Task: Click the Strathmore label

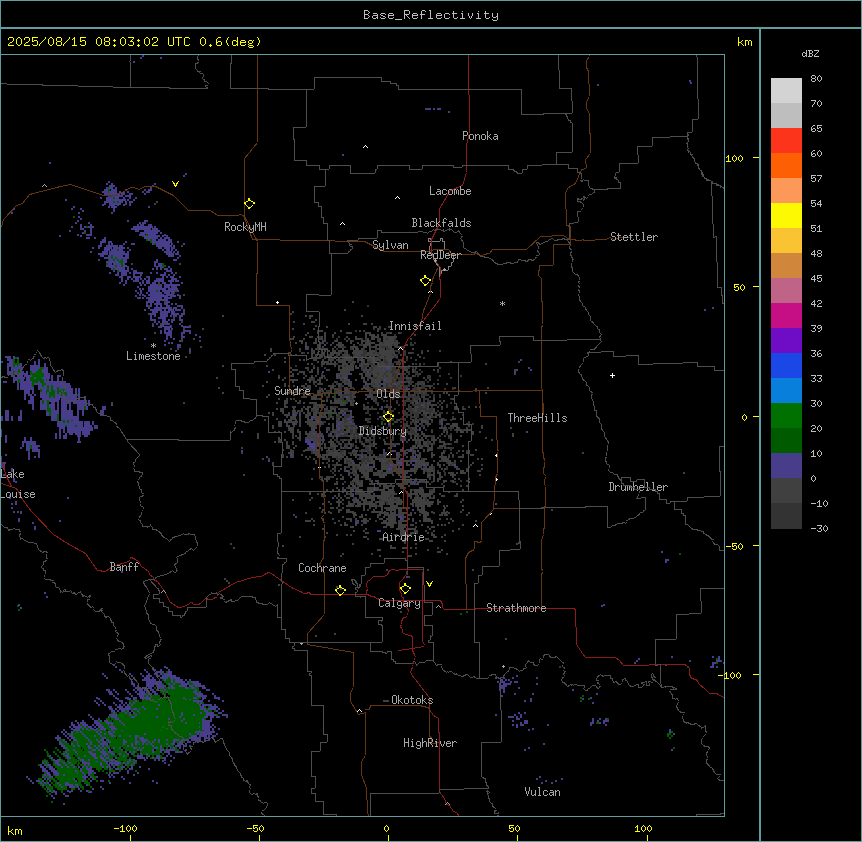Action: point(516,608)
